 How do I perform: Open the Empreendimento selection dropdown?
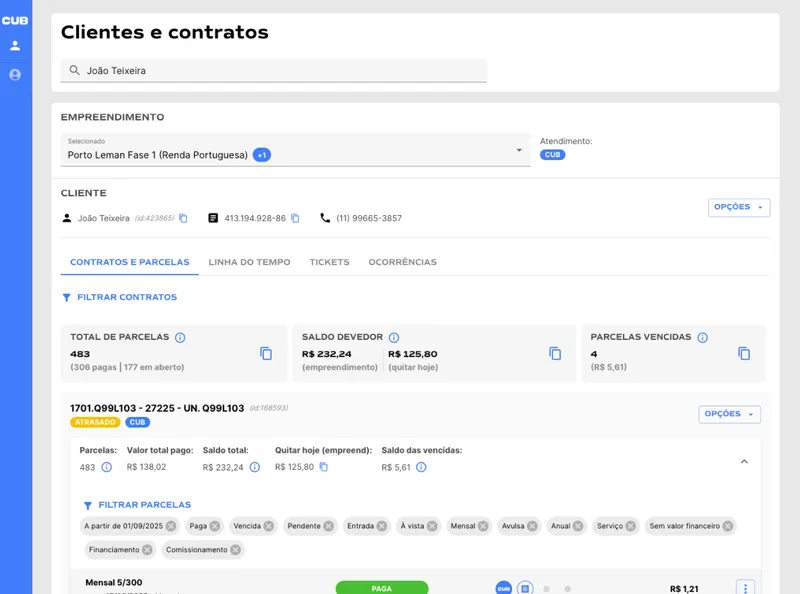coord(519,151)
